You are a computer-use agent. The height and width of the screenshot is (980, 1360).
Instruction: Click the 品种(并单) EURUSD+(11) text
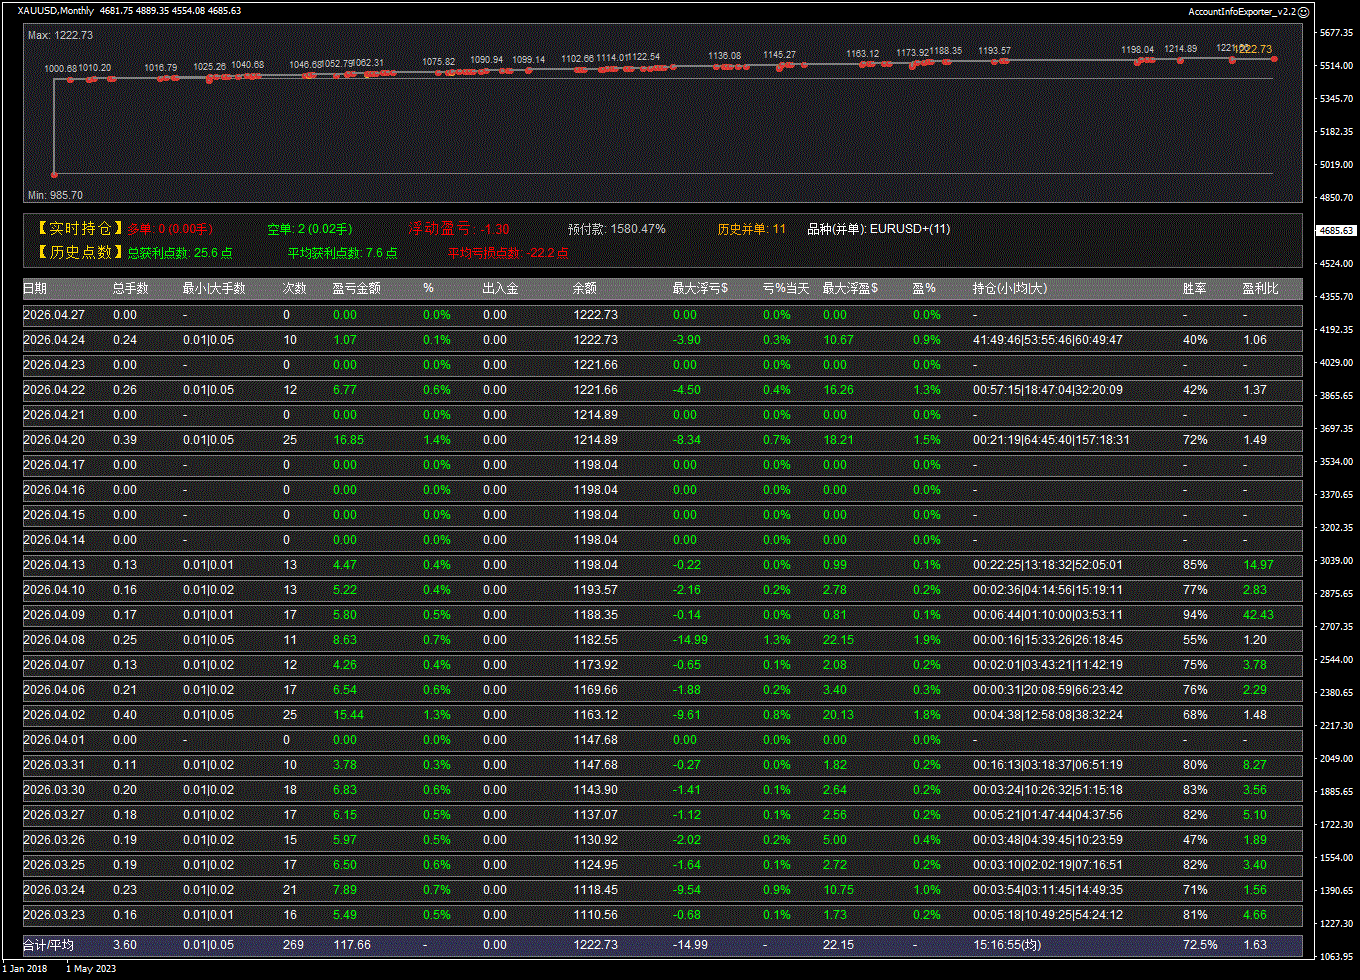tap(878, 229)
